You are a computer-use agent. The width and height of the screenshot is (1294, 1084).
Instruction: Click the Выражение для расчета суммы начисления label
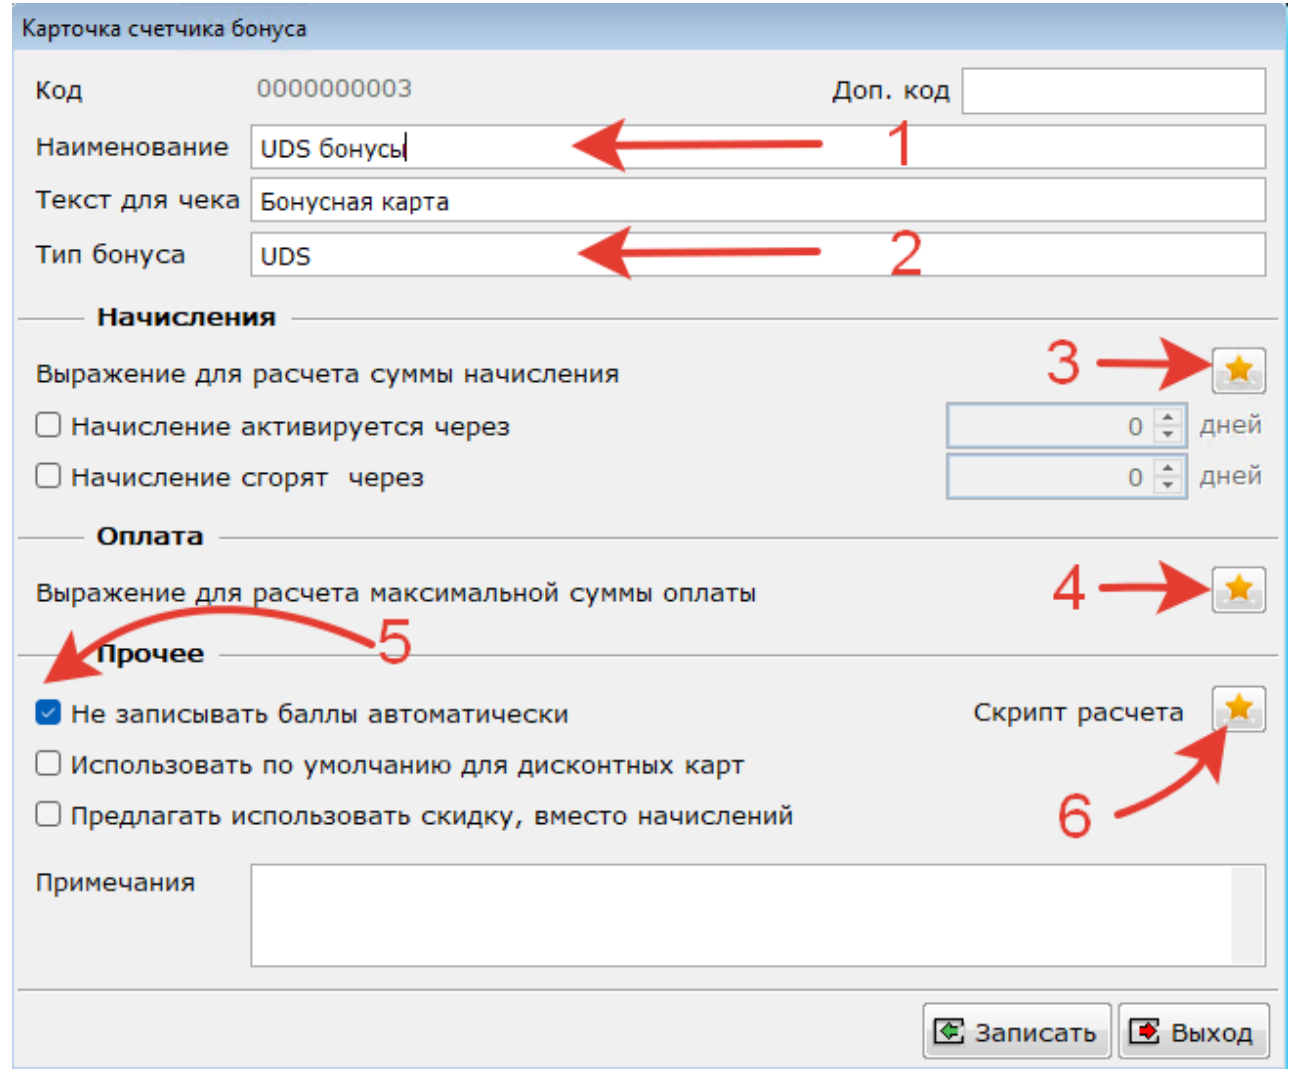coord(327,374)
